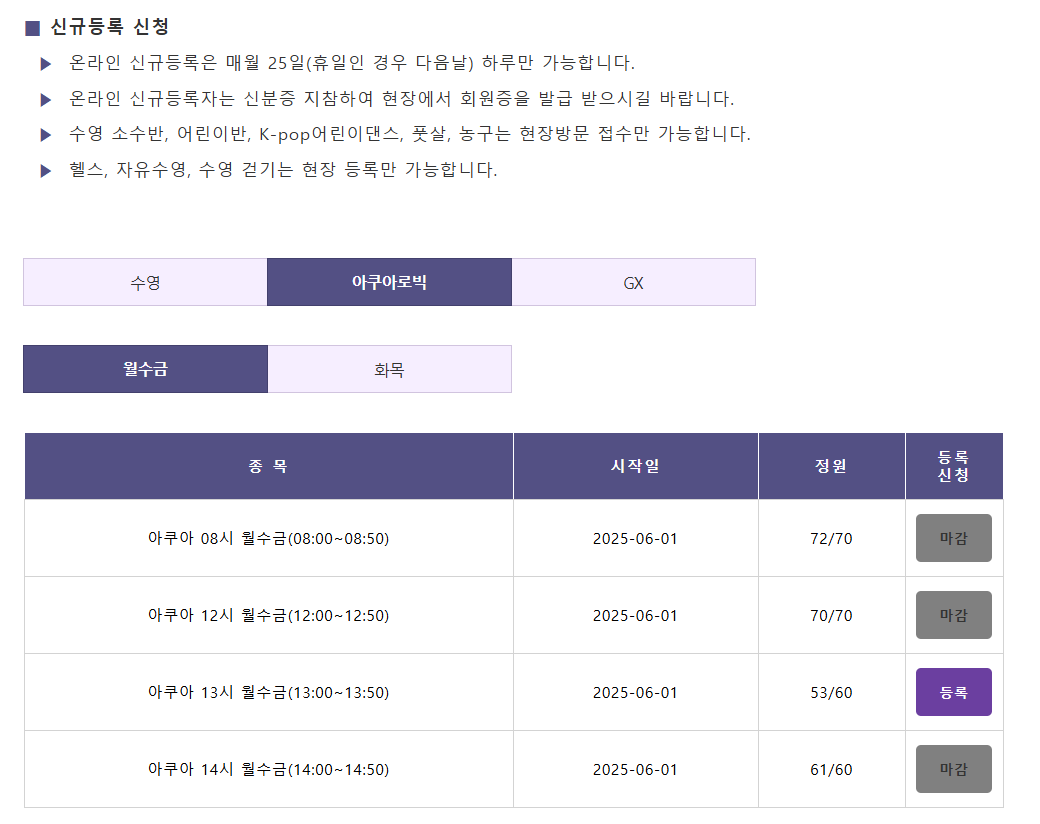Open the GX tab
The height and width of the screenshot is (824, 1040).
click(633, 283)
